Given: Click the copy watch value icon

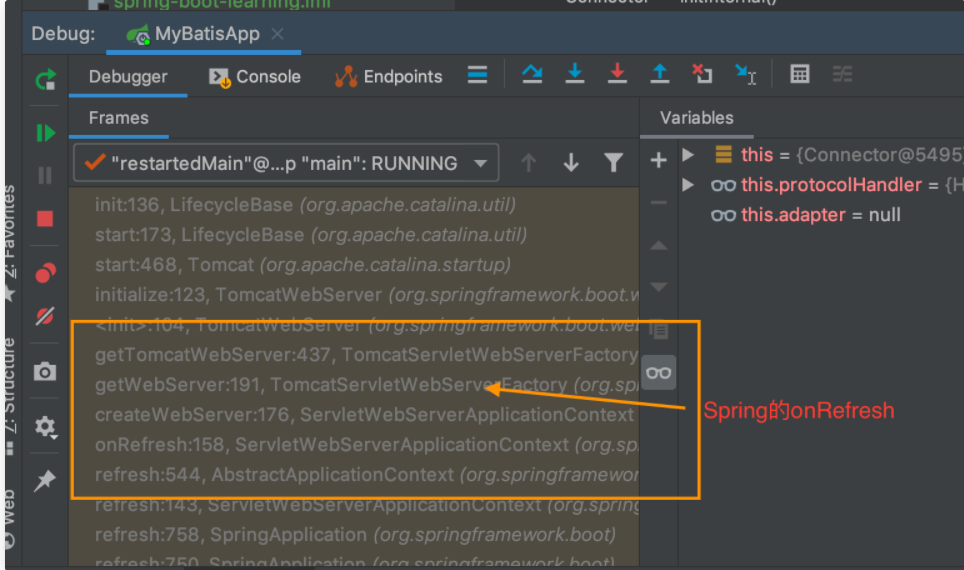Looking at the screenshot, I should coord(658,330).
